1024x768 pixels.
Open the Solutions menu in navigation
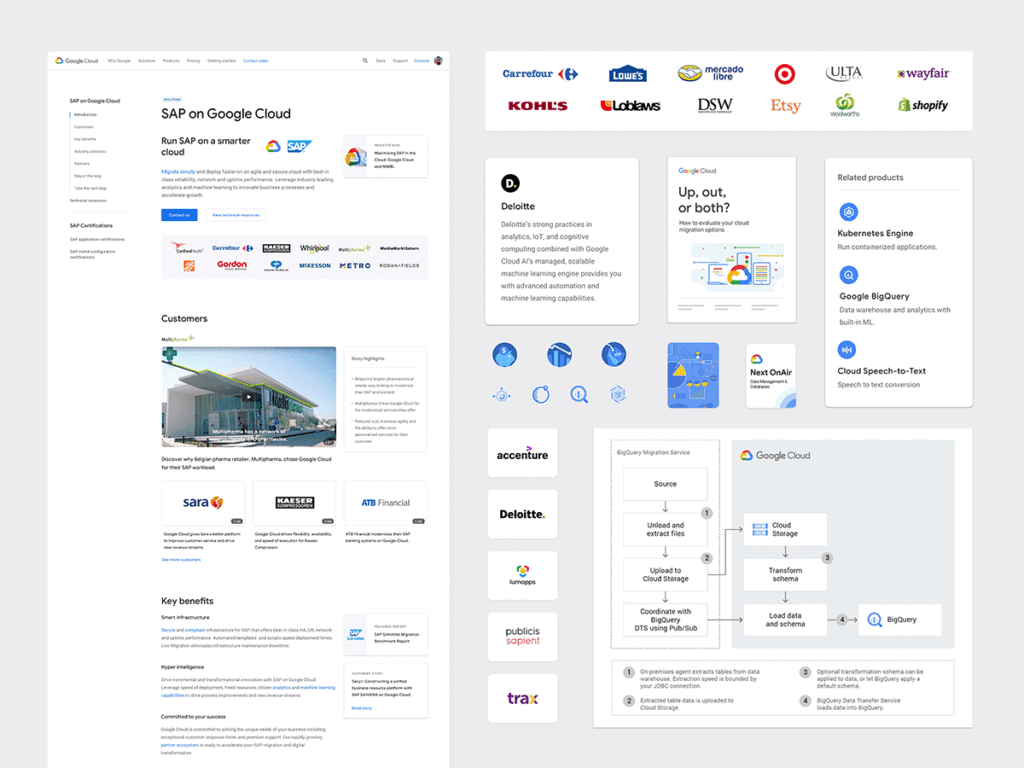click(147, 61)
